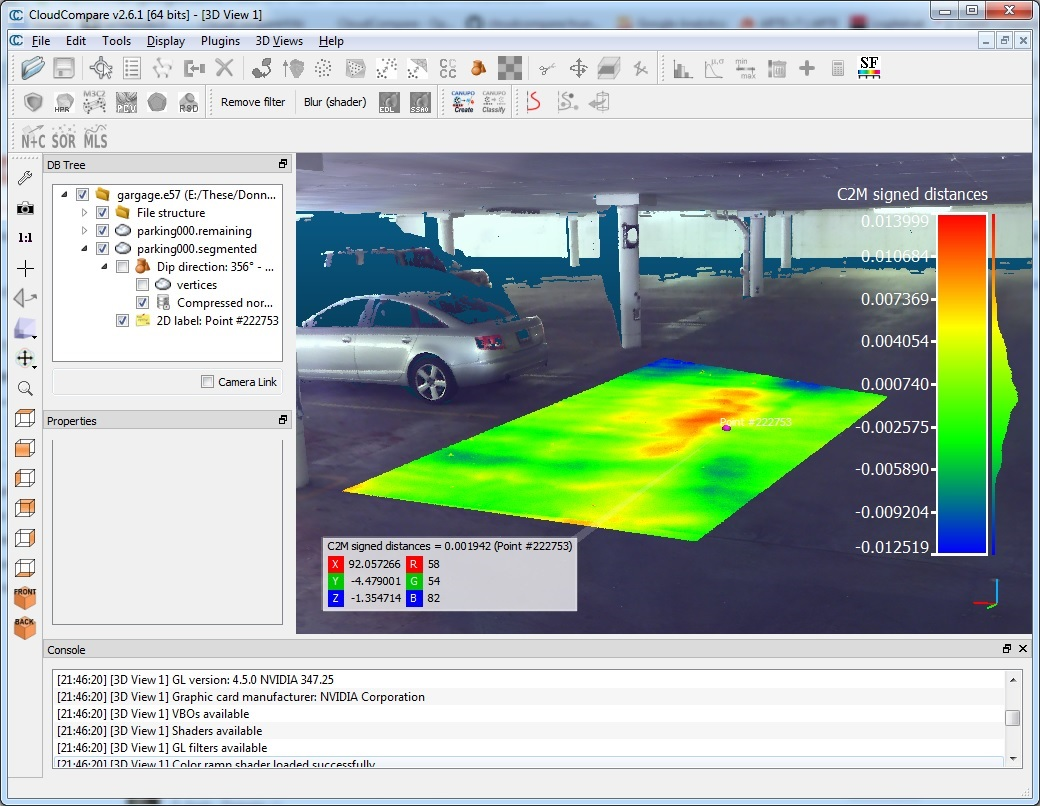1040x806 pixels.
Task: Enable the Camera Link checkbox
Action: [x=207, y=382]
